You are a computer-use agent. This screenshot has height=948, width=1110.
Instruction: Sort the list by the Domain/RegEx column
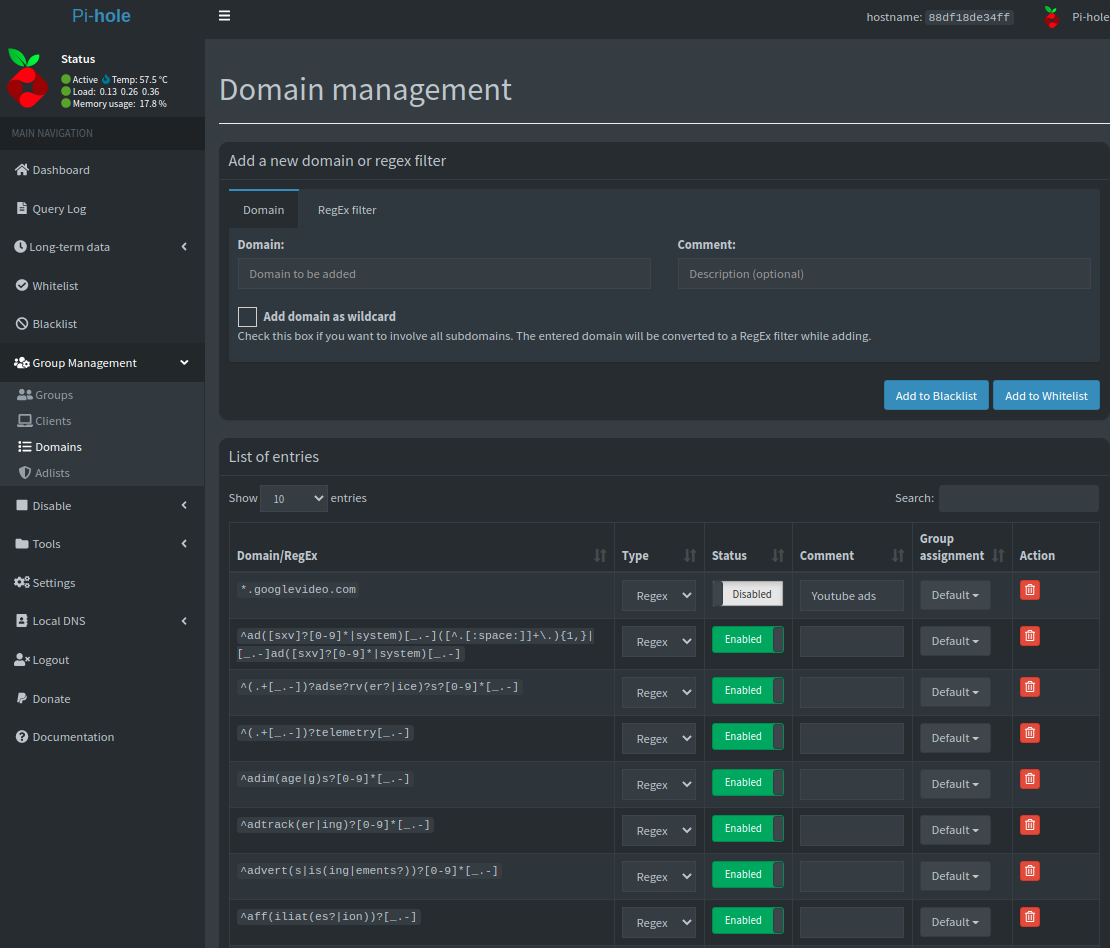pos(599,556)
